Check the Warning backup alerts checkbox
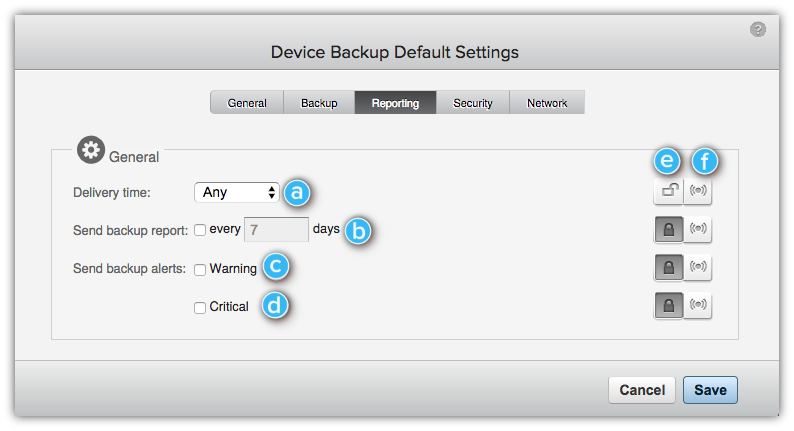Viewport: 794px width, 431px height. [200, 269]
